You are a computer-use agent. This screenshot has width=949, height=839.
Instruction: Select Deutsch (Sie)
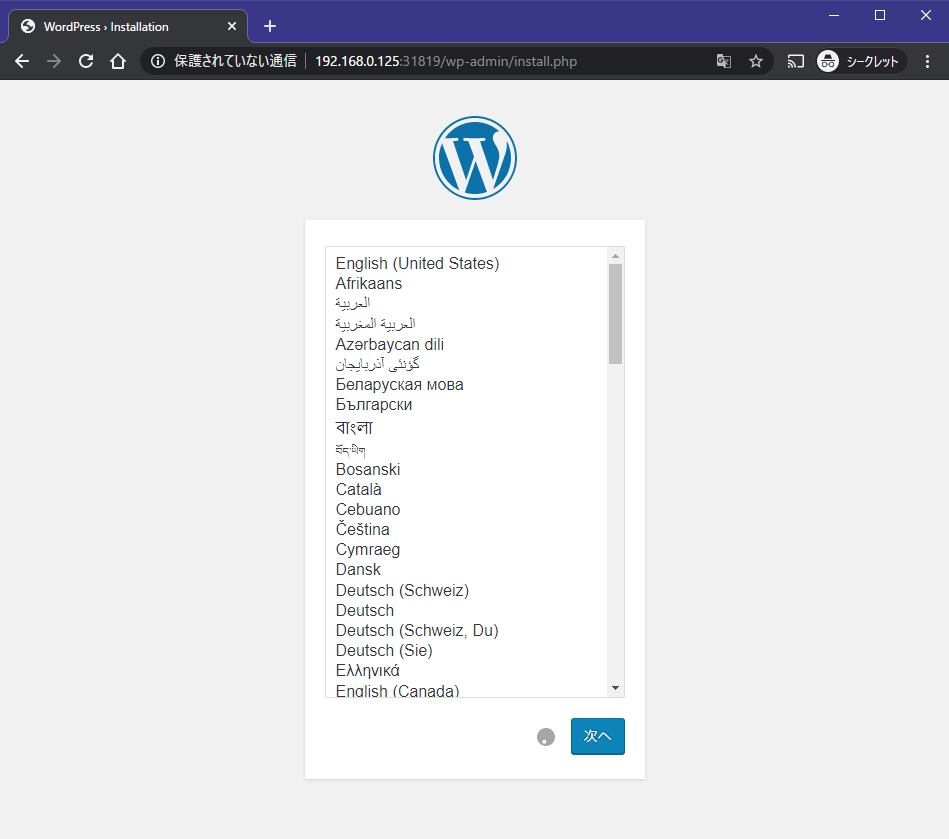[x=466, y=650]
